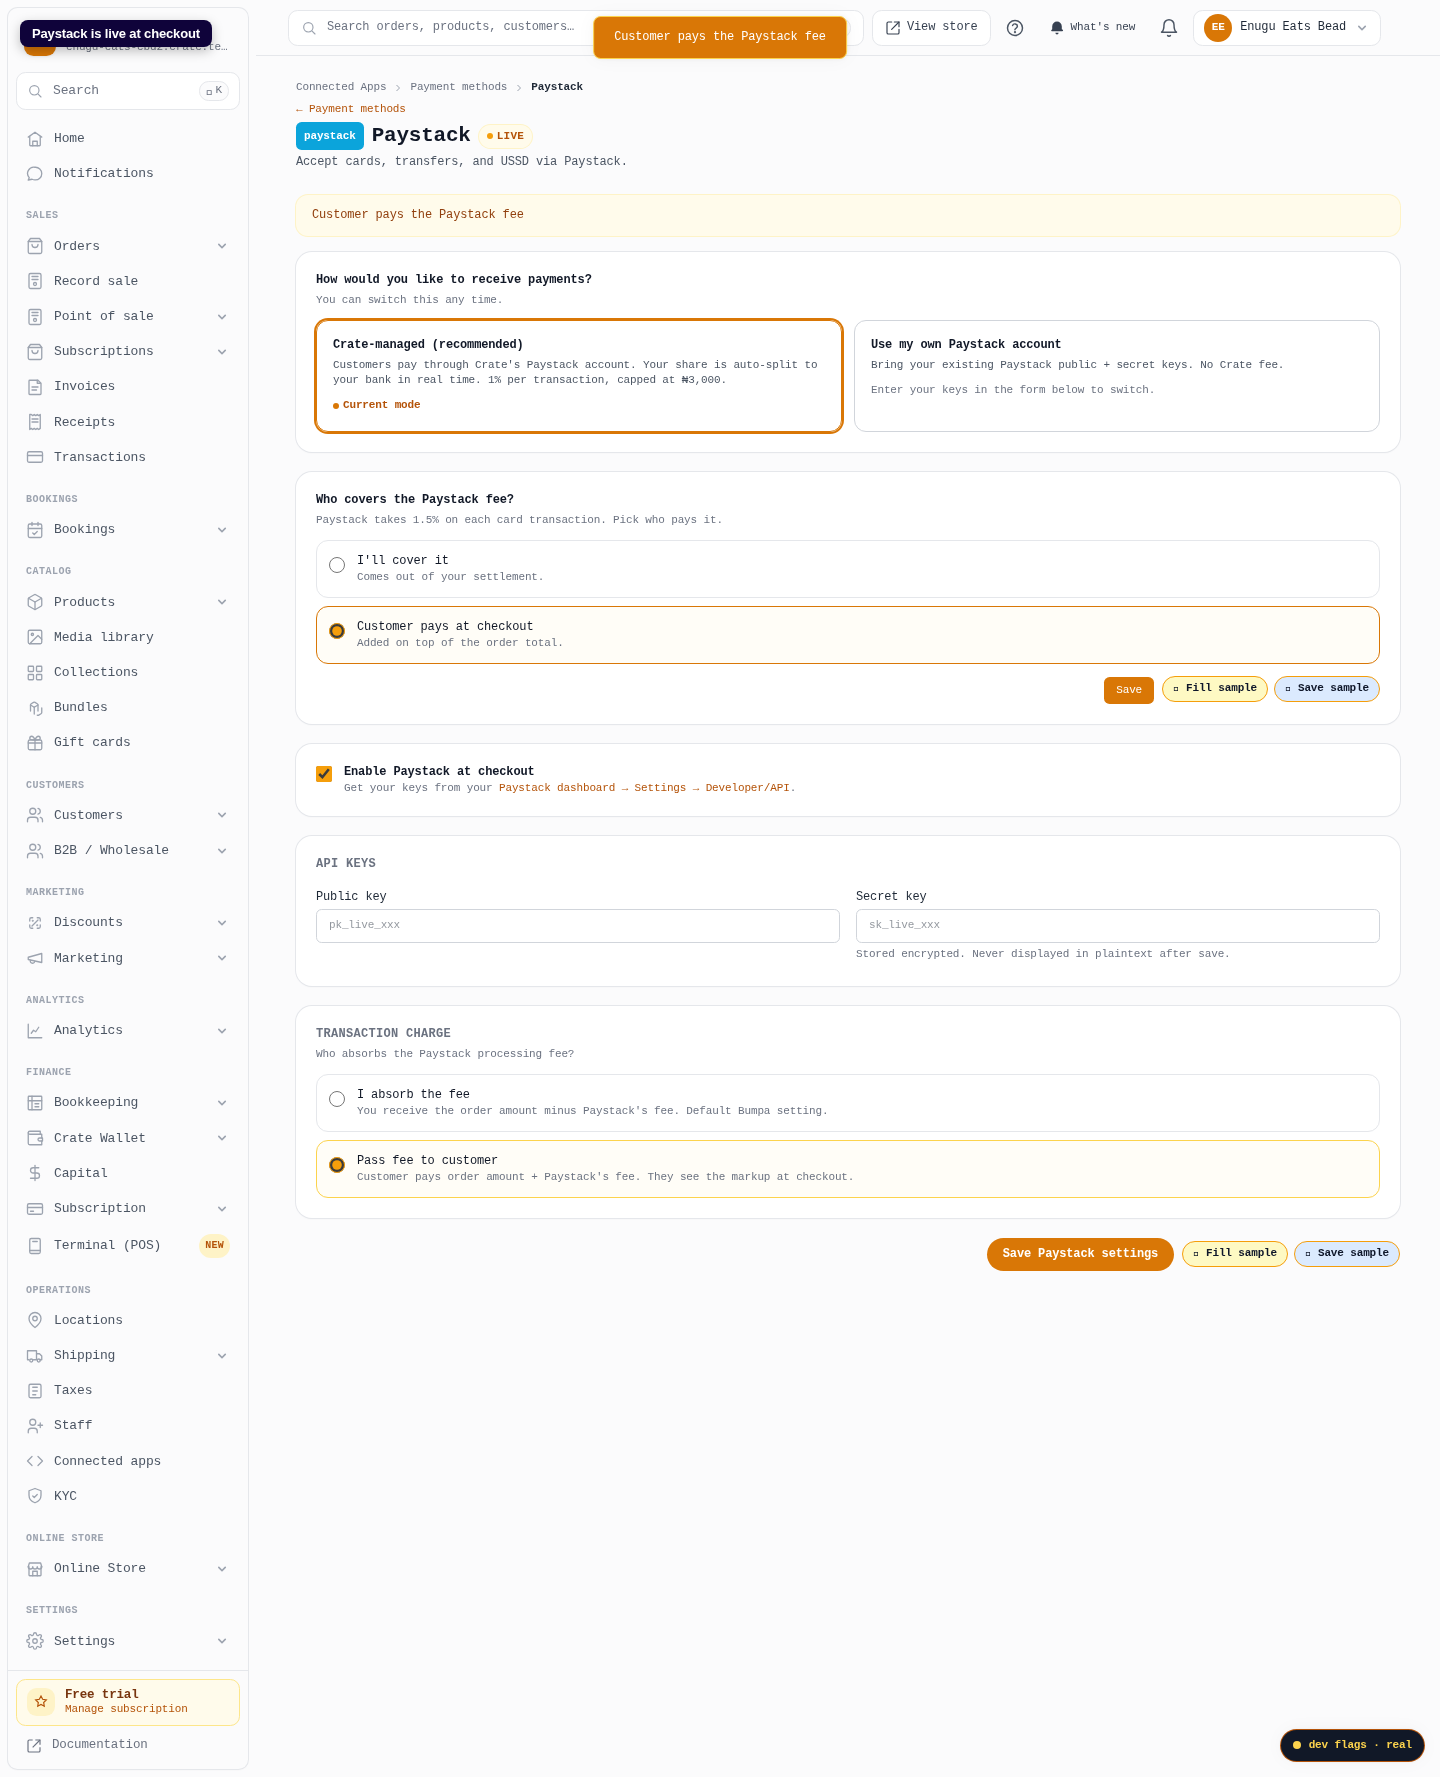Click into the Secret key input field

(x=1118, y=926)
